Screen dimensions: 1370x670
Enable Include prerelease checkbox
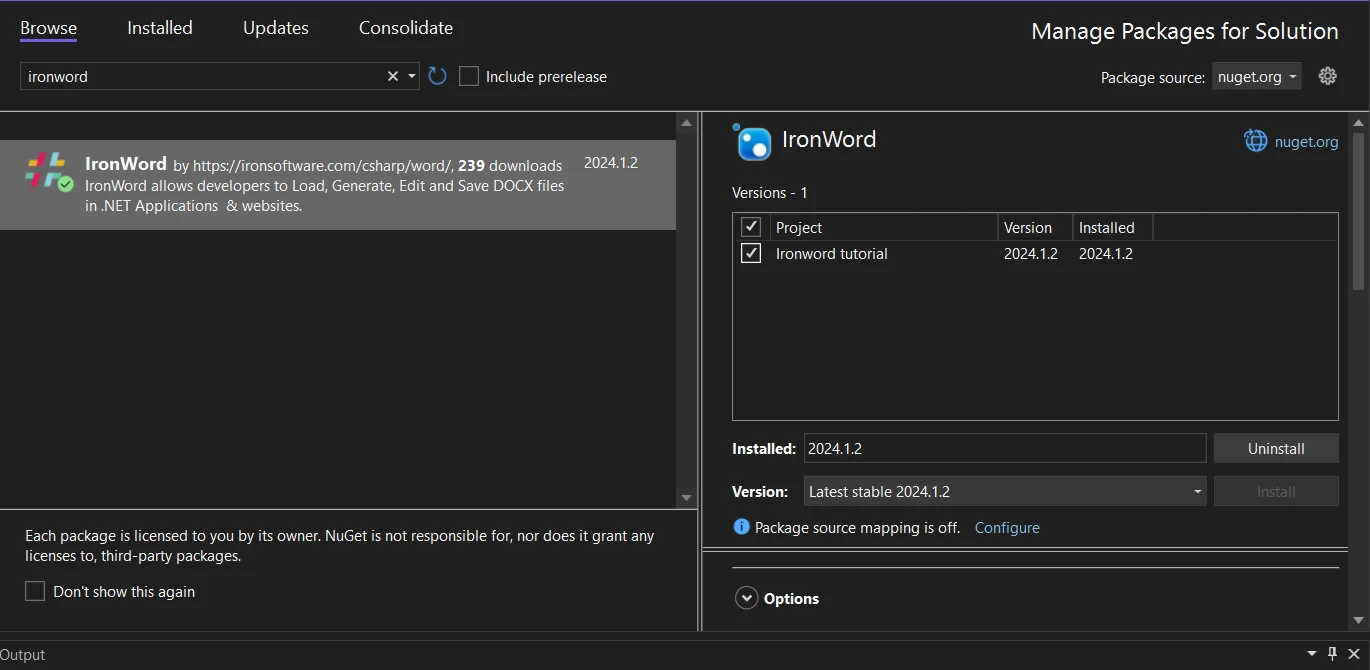click(469, 76)
